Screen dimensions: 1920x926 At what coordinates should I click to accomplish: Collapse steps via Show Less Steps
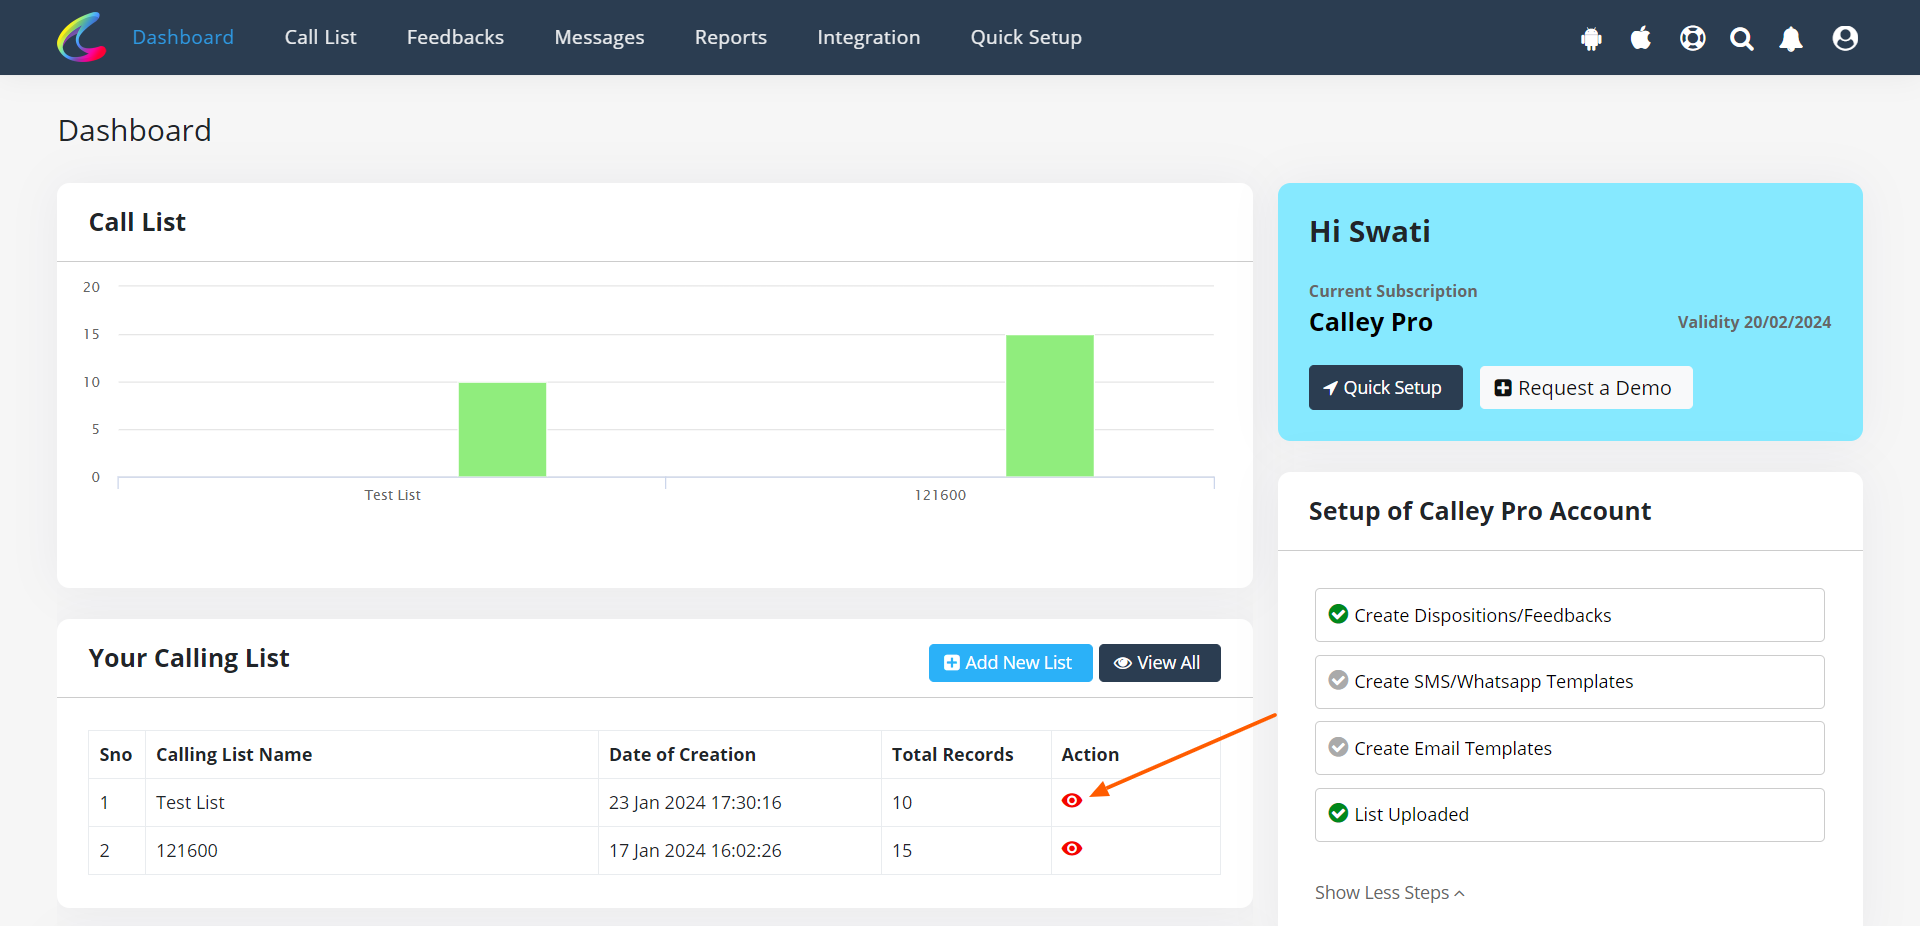(x=1389, y=893)
